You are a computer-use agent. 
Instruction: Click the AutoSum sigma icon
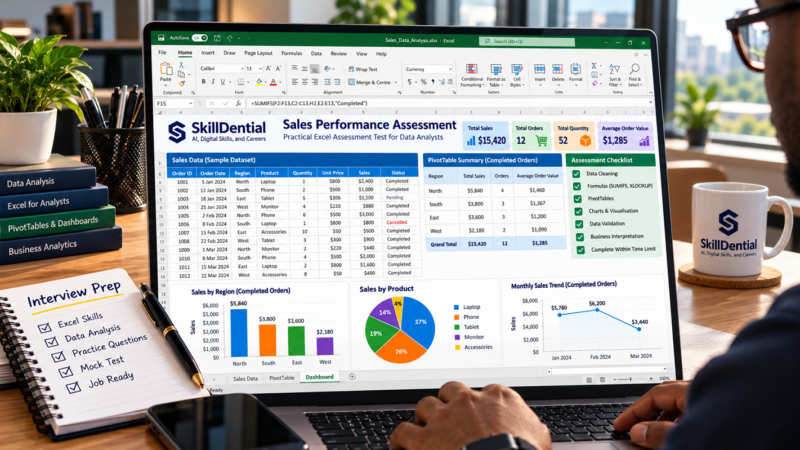coord(594,66)
